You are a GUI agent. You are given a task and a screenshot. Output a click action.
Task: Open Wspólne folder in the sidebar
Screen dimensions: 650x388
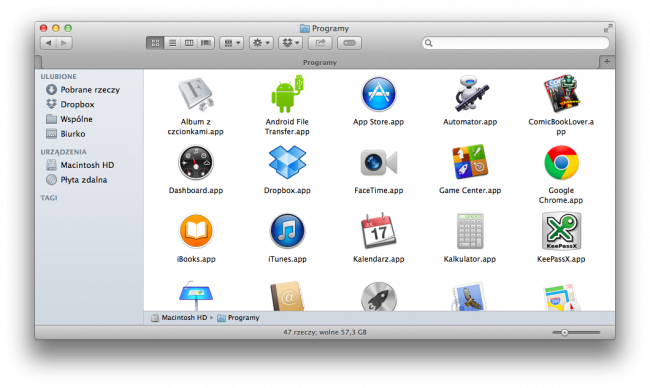(76, 119)
